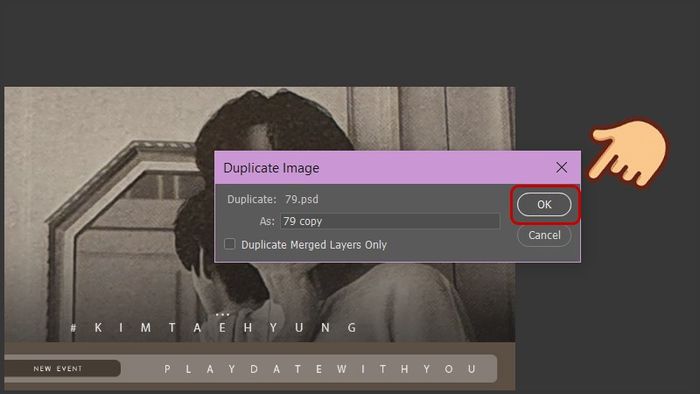The width and height of the screenshot is (700, 394).
Task: Select the PLAYDATEWITHYOU banner text
Action: coord(320,369)
